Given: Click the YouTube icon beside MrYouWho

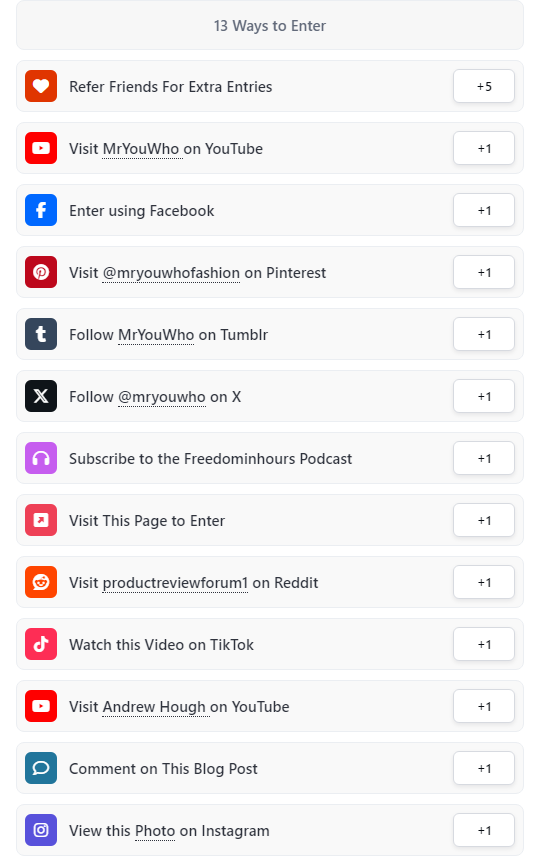Looking at the screenshot, I should pyautogui.click(x=41, y=148).
